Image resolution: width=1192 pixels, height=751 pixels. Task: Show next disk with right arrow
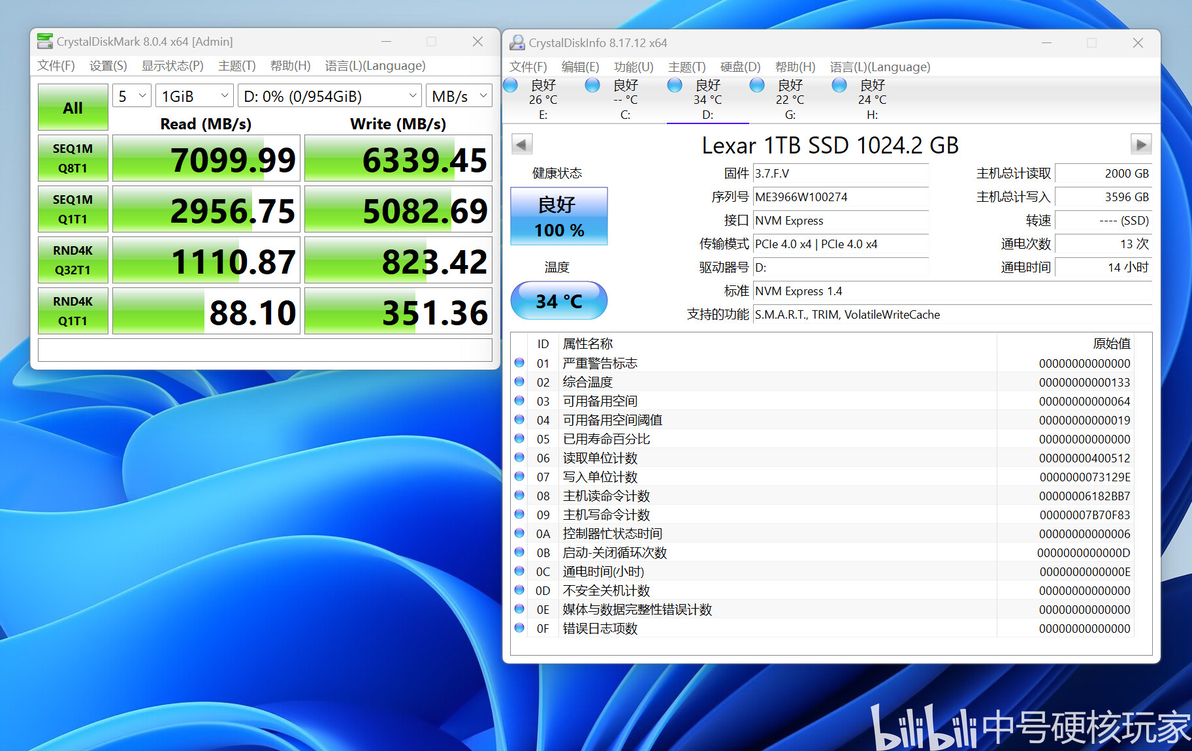coord(1140,144)
